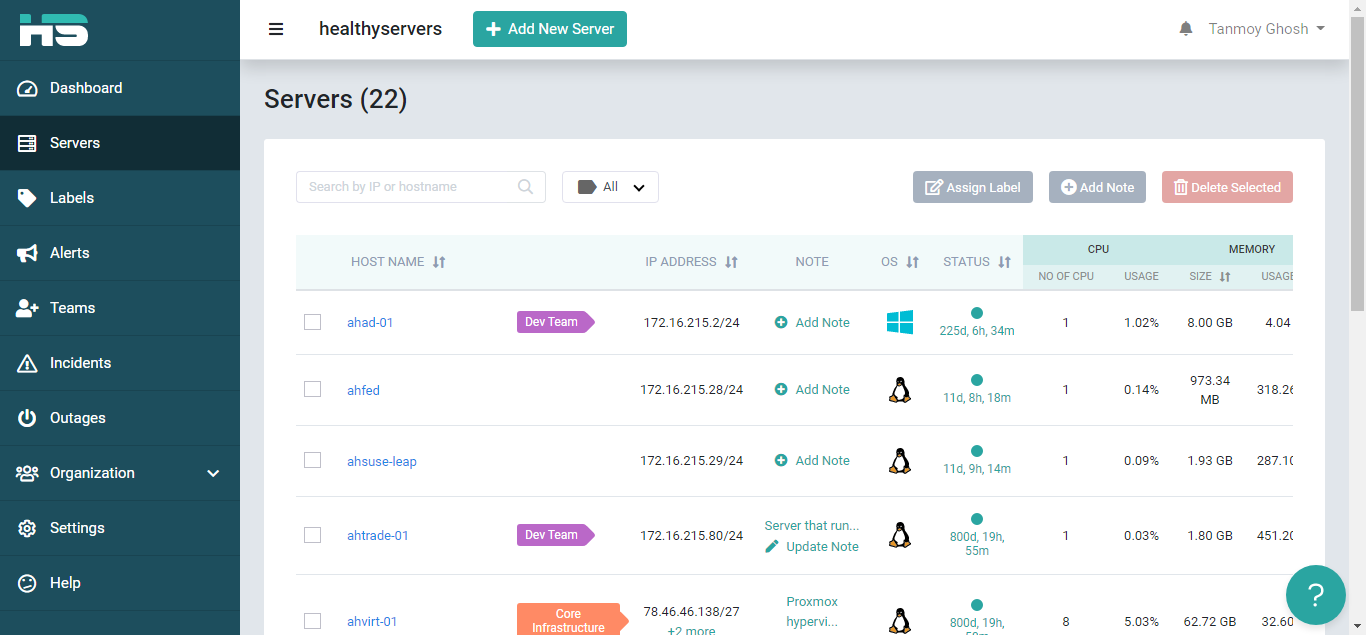Image resolution: width=1366 pixels, height=635 pixels.
Task: Click the Settings gear icon
Action: click(x=27, y=528)
